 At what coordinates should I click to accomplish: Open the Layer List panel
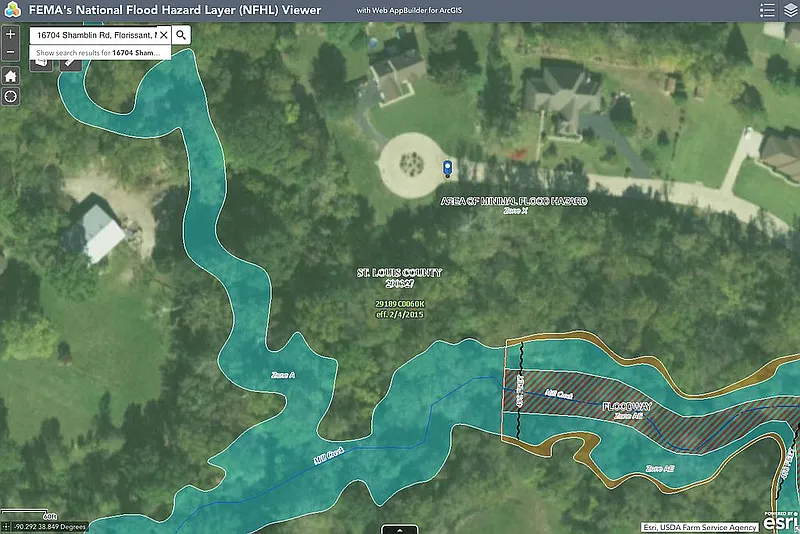788,10
